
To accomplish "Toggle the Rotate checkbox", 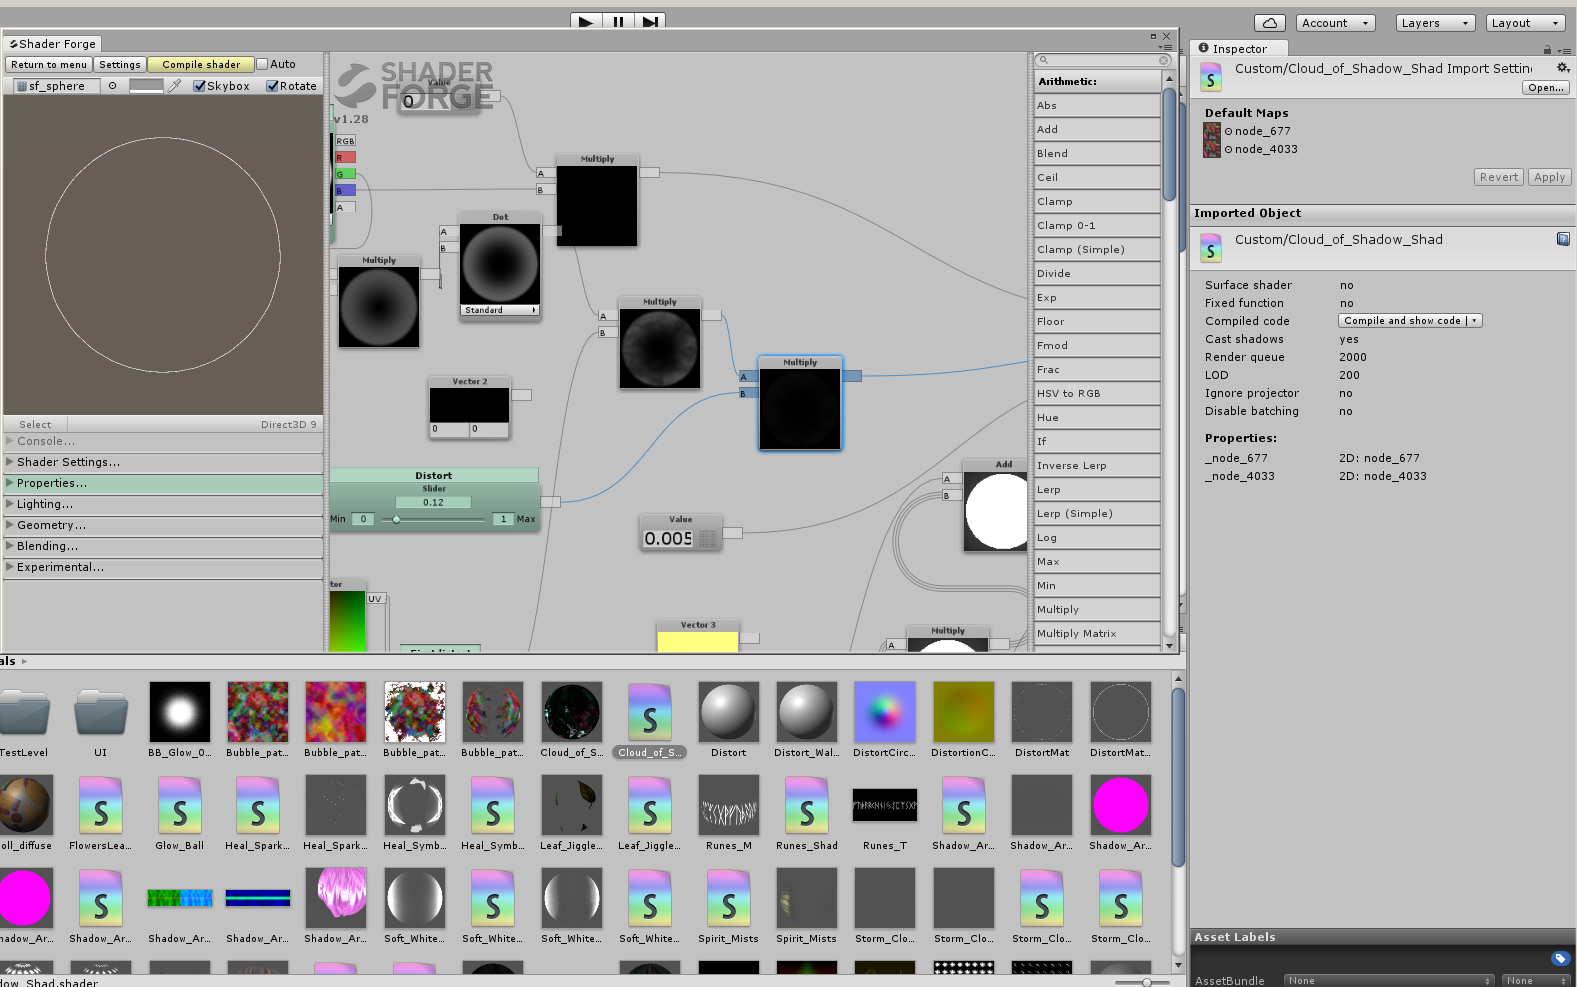I will click(x=272, y=86).
